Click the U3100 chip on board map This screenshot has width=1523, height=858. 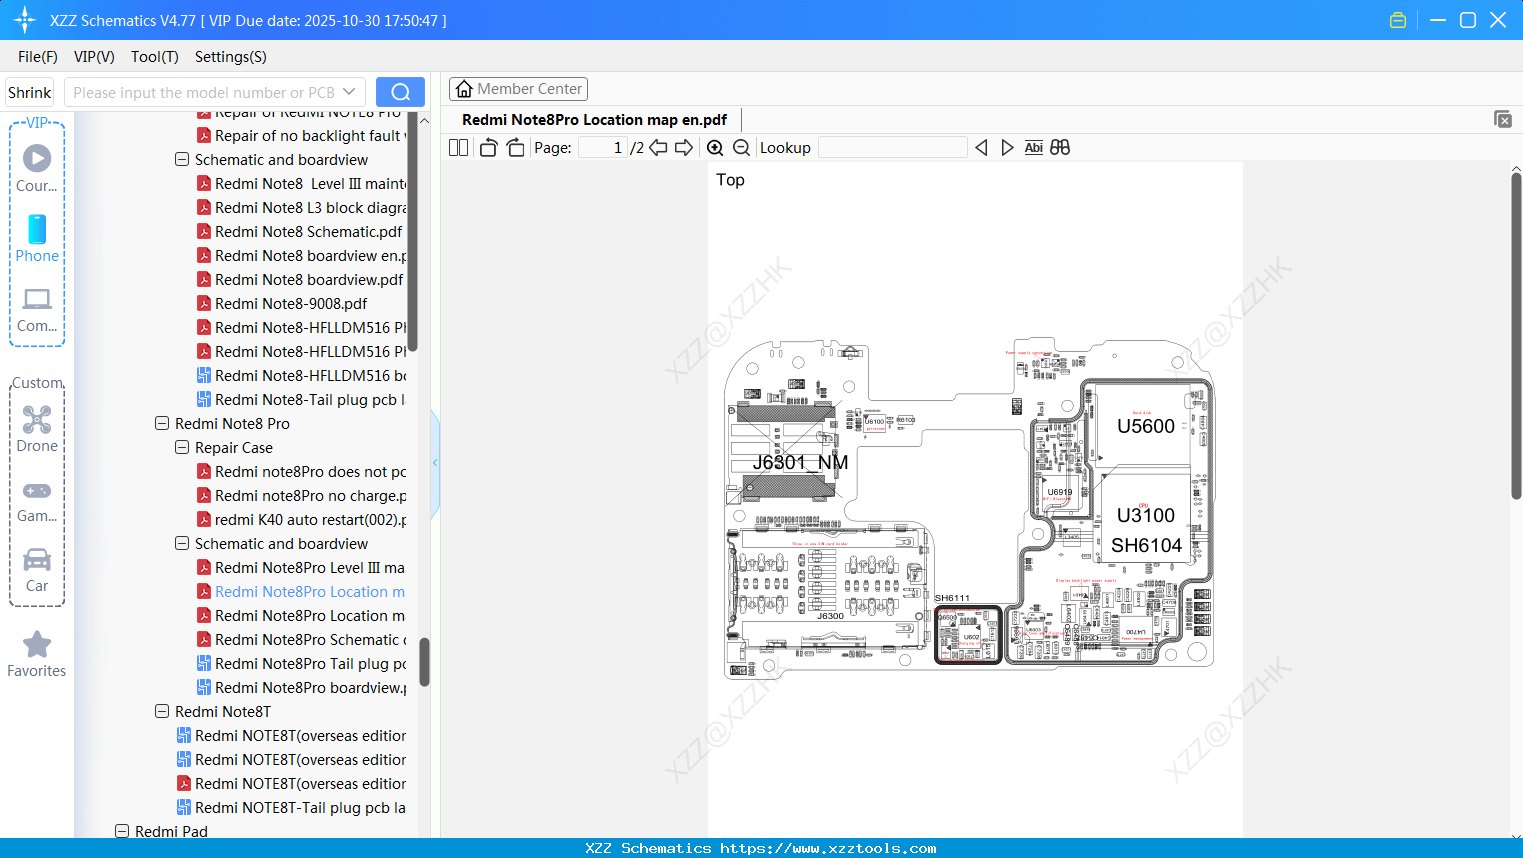[1145, 515]
